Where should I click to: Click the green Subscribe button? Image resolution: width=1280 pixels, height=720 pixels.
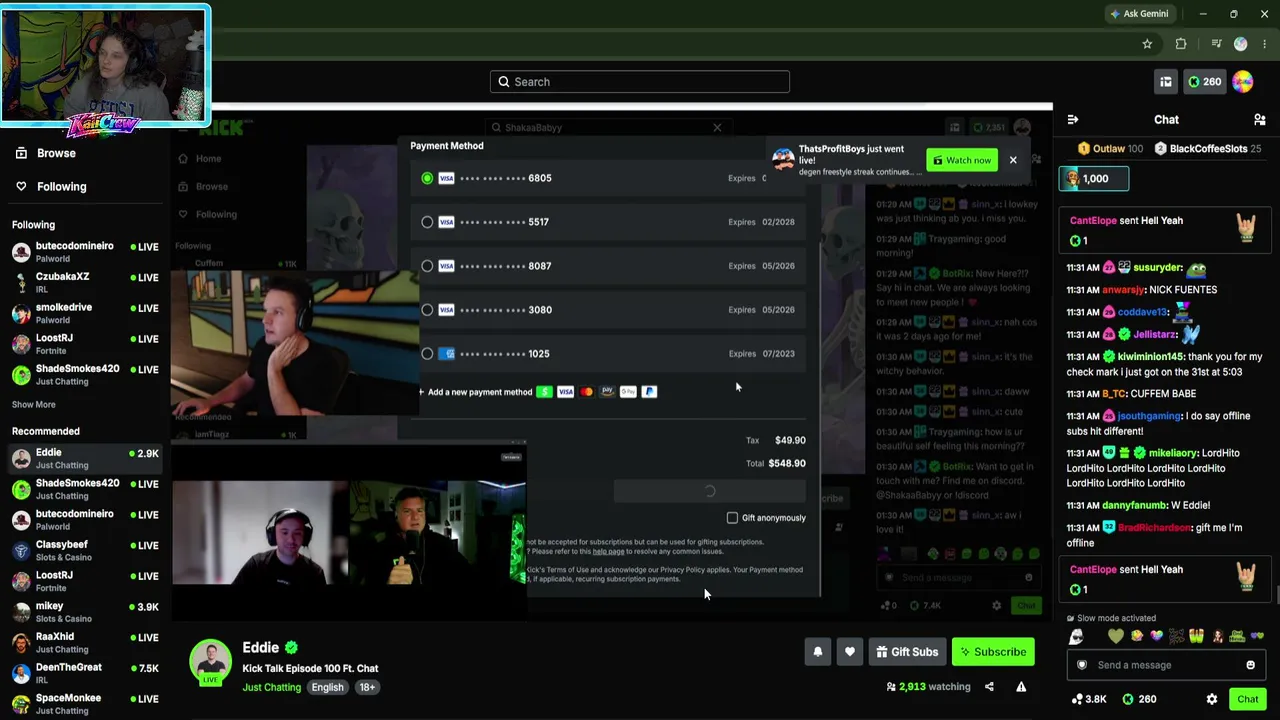pos(994,652)
